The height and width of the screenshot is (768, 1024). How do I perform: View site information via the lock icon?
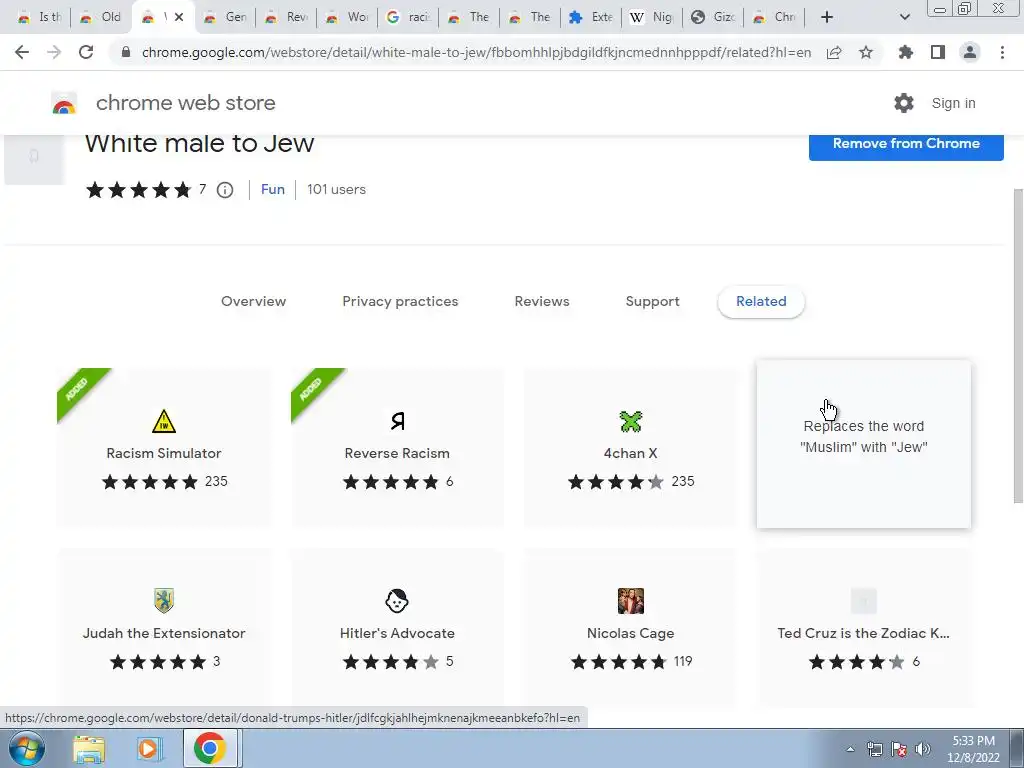coord(126,52)
